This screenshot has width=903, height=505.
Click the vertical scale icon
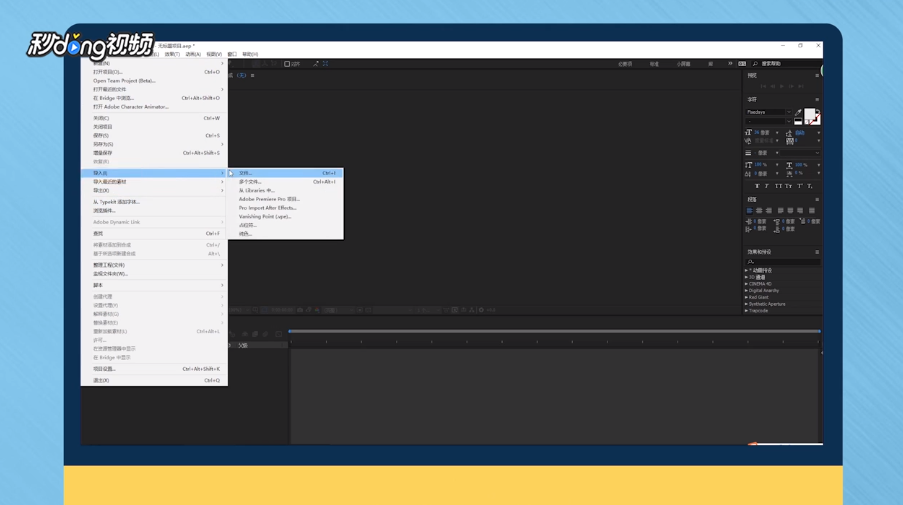(x=749, y=165)
